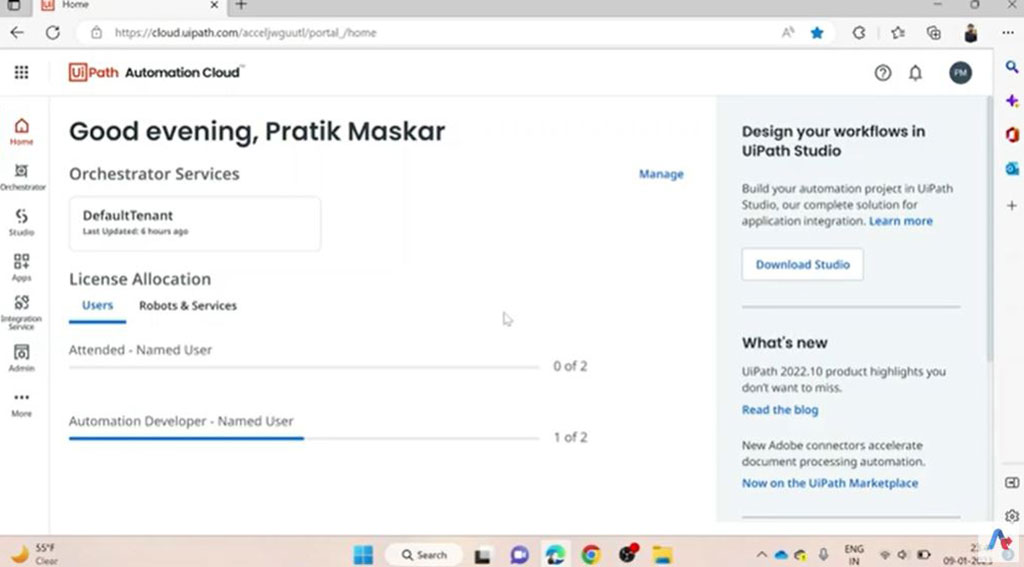Open the browser profile picture
This screenshot has width=1024, height=567.
(x=970, y=33)
